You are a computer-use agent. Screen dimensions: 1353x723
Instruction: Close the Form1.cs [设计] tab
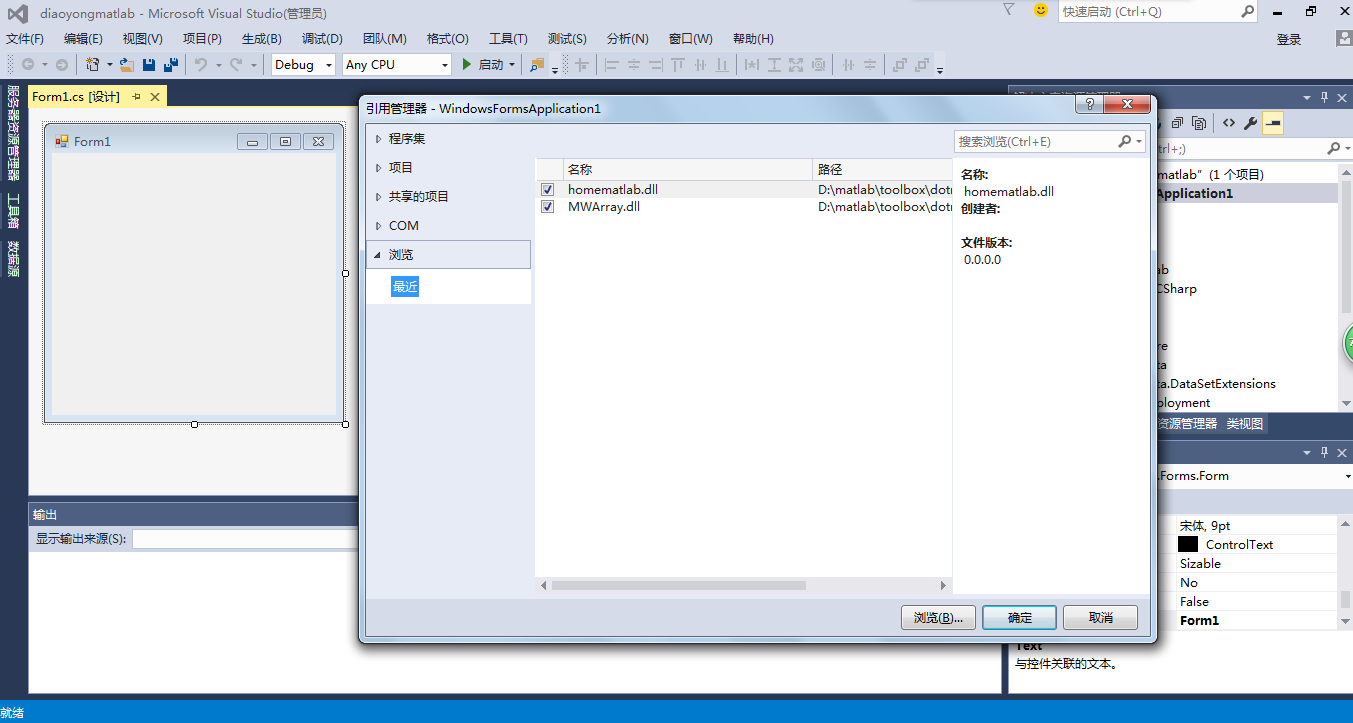click(156, 97)
